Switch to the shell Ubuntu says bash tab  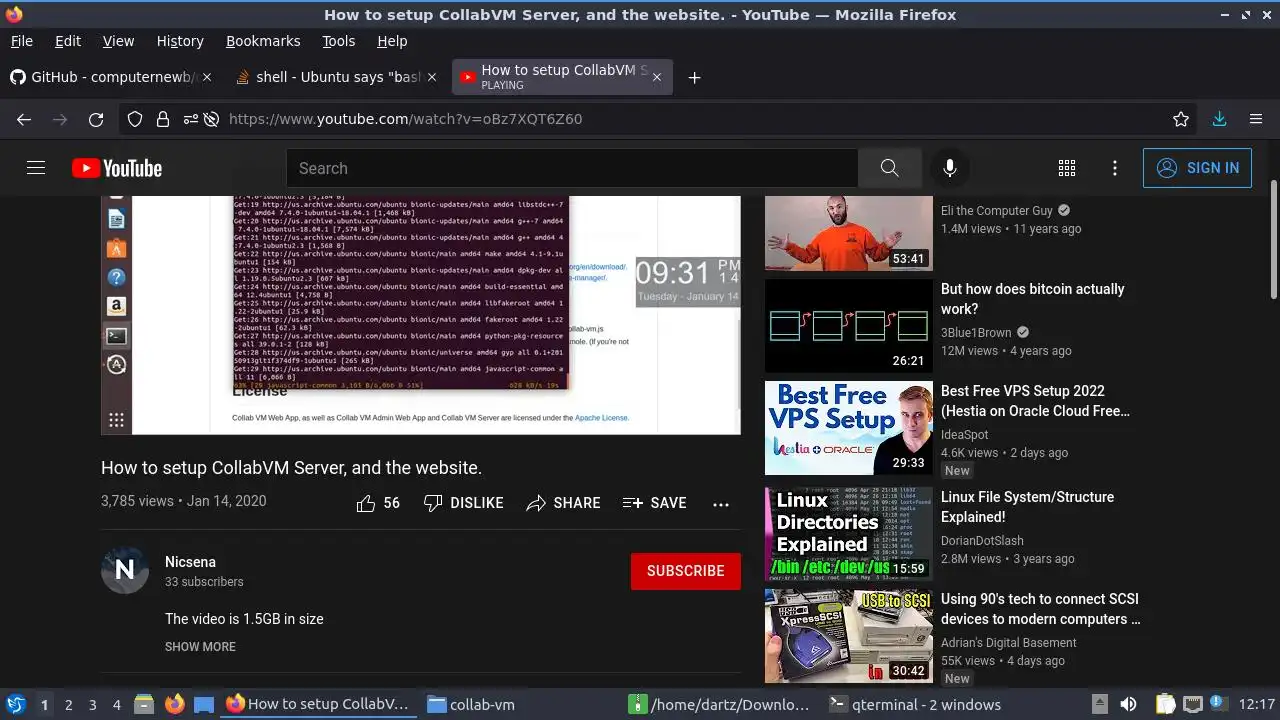tap(337, 77)
